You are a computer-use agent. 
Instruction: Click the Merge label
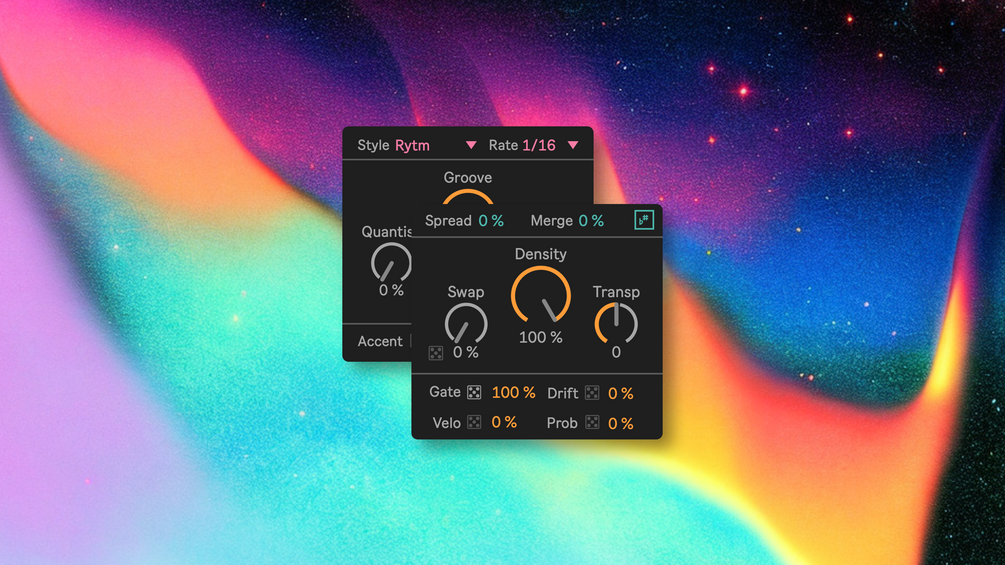(x=552, y=221)
